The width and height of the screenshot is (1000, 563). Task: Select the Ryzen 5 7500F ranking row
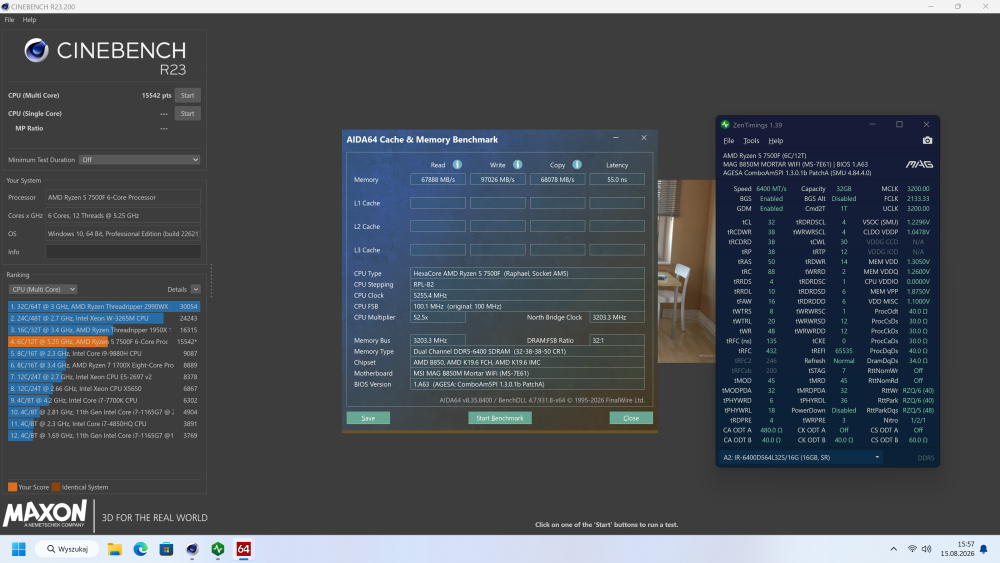tap(103, 342)
